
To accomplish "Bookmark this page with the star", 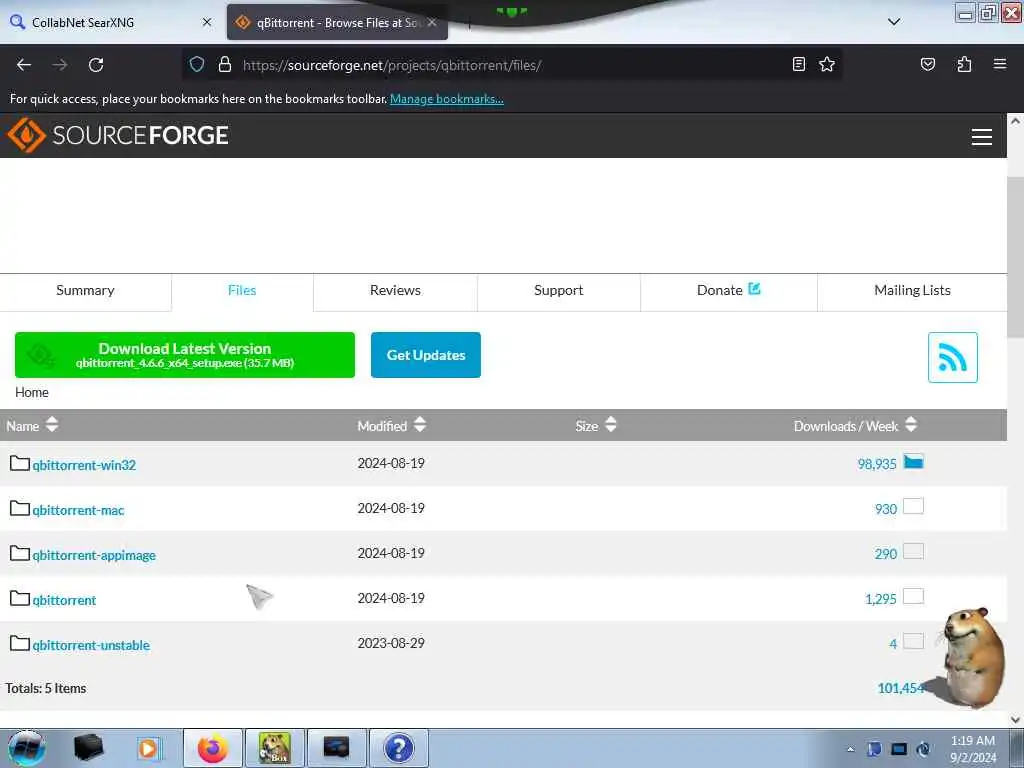I will coord(827,64).
